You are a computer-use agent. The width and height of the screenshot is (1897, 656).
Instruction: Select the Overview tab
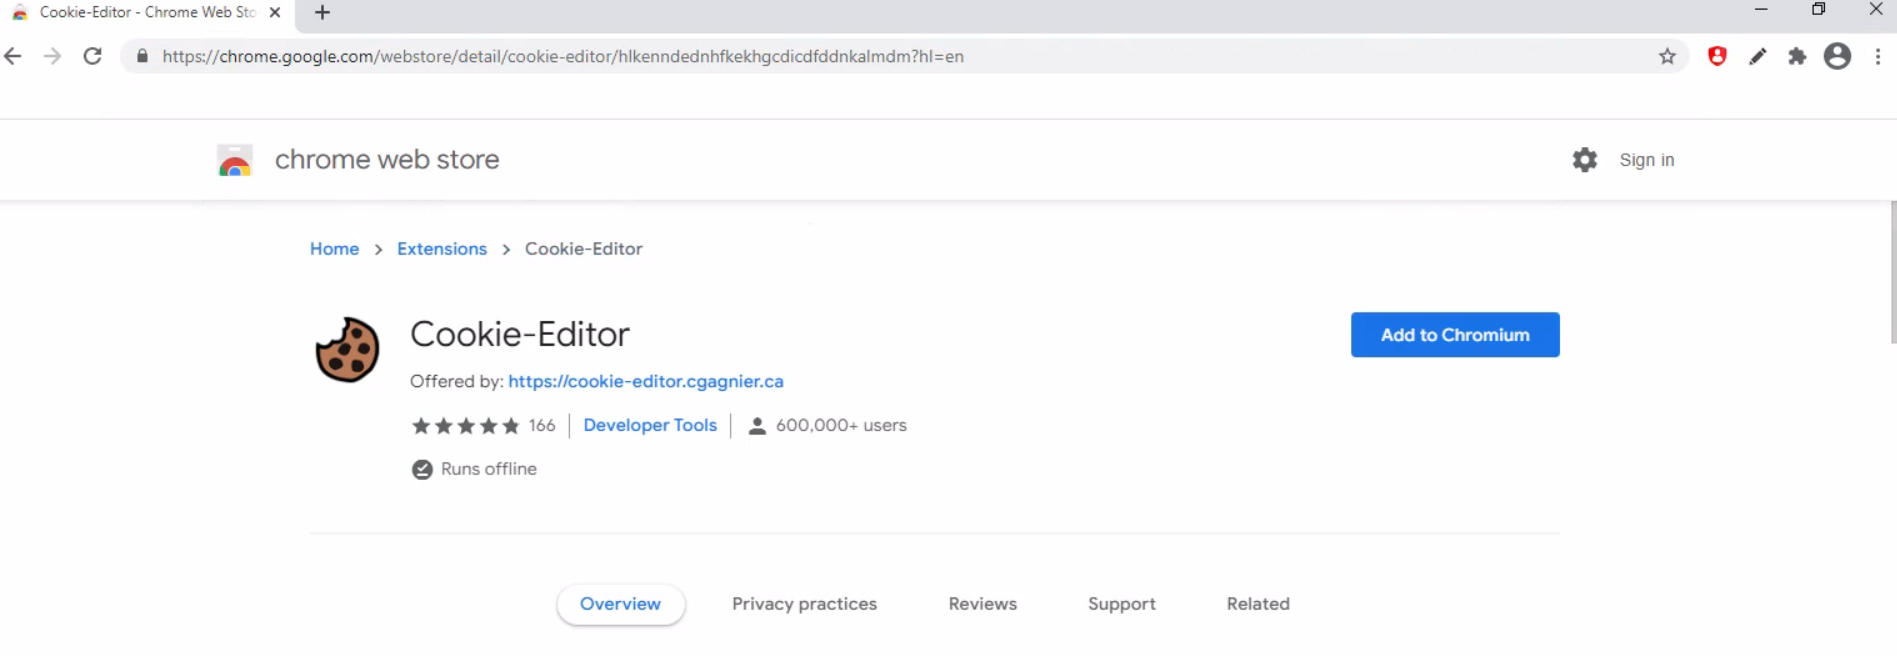tap(620, 604)
